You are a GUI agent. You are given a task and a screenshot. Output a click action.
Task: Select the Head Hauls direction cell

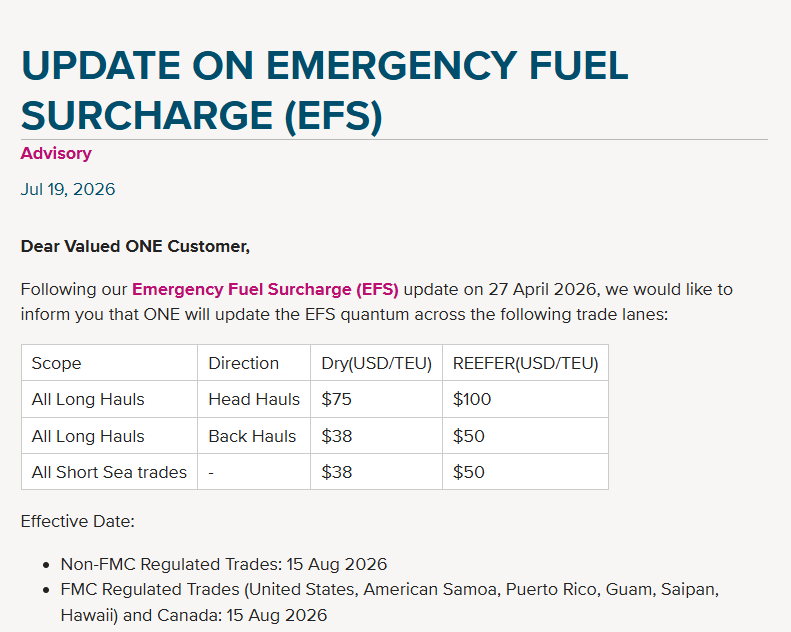tap(254, 399)
